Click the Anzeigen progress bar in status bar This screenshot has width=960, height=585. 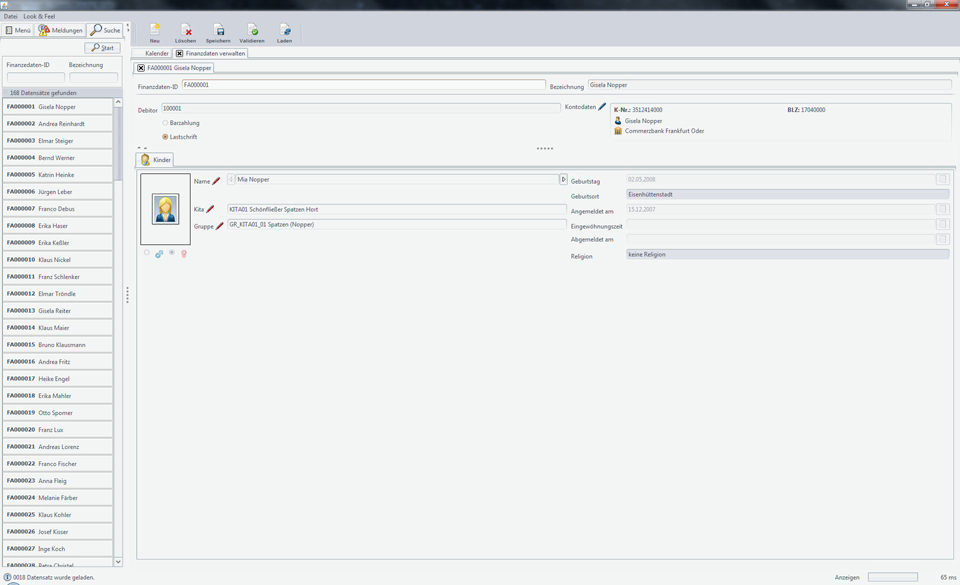(x=893, y=577)
